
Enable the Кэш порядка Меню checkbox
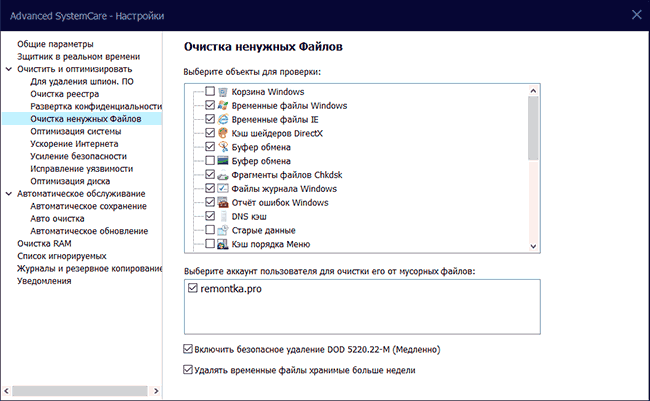click(x=210, y=243)
